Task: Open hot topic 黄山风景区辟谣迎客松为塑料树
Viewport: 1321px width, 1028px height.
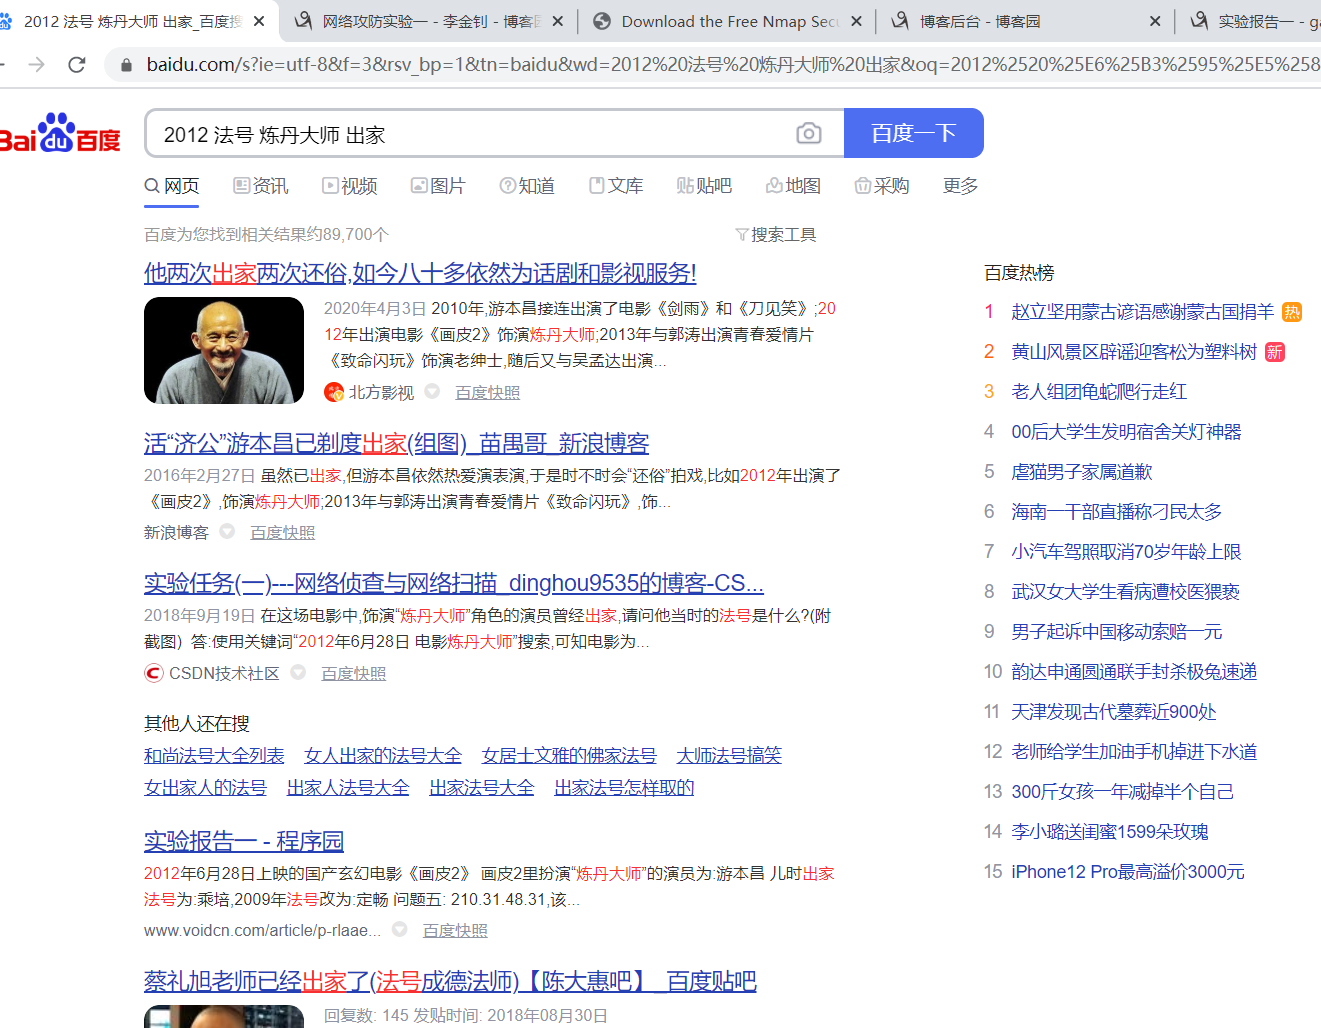Action: tap(1134, 352)
